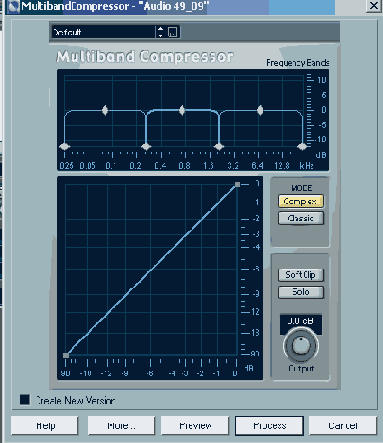This screenshot has height=443, width=383.
Task: Select the bottom-left compressor curve breakpoint
Action: 66,355
